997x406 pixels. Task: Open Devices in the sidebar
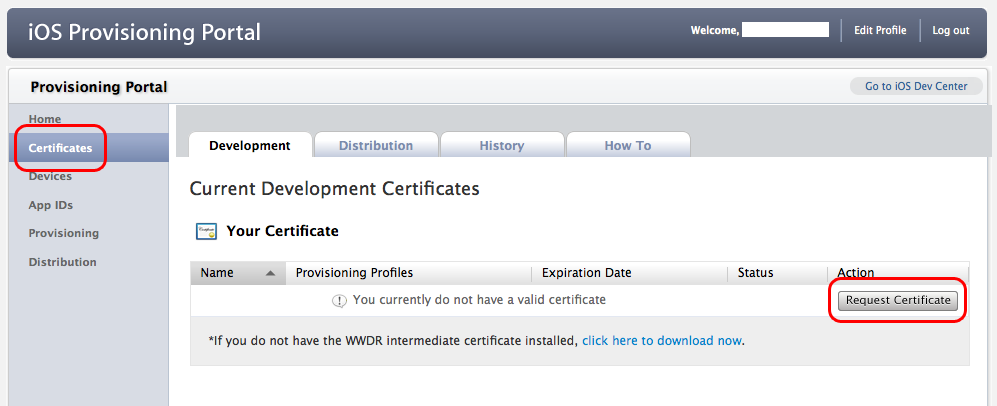coord(50,176)
